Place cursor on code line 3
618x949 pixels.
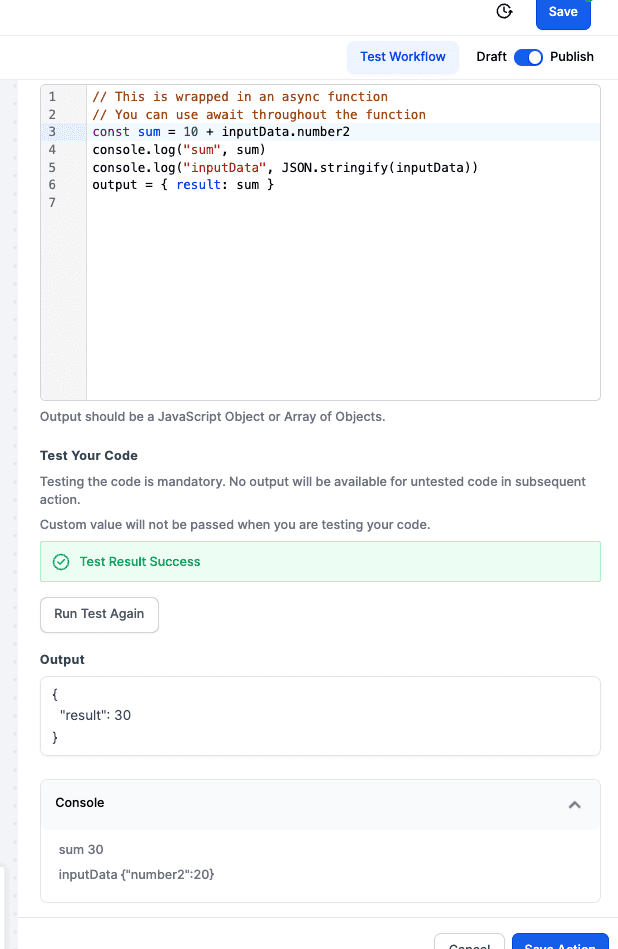click(x=343, y=132)
